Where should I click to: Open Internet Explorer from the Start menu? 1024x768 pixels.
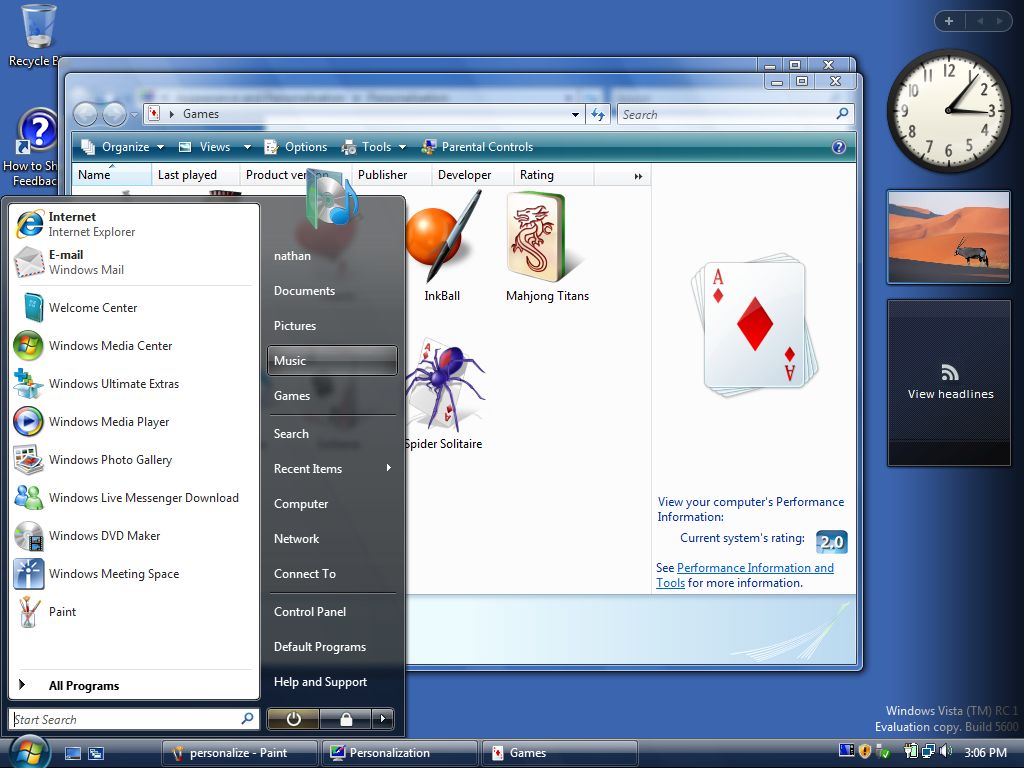[134, 224]
